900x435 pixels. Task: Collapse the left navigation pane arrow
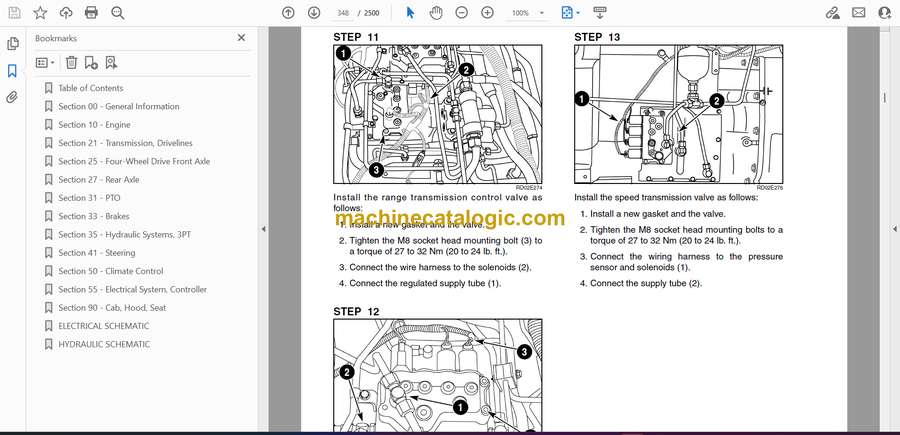(263, 229)
